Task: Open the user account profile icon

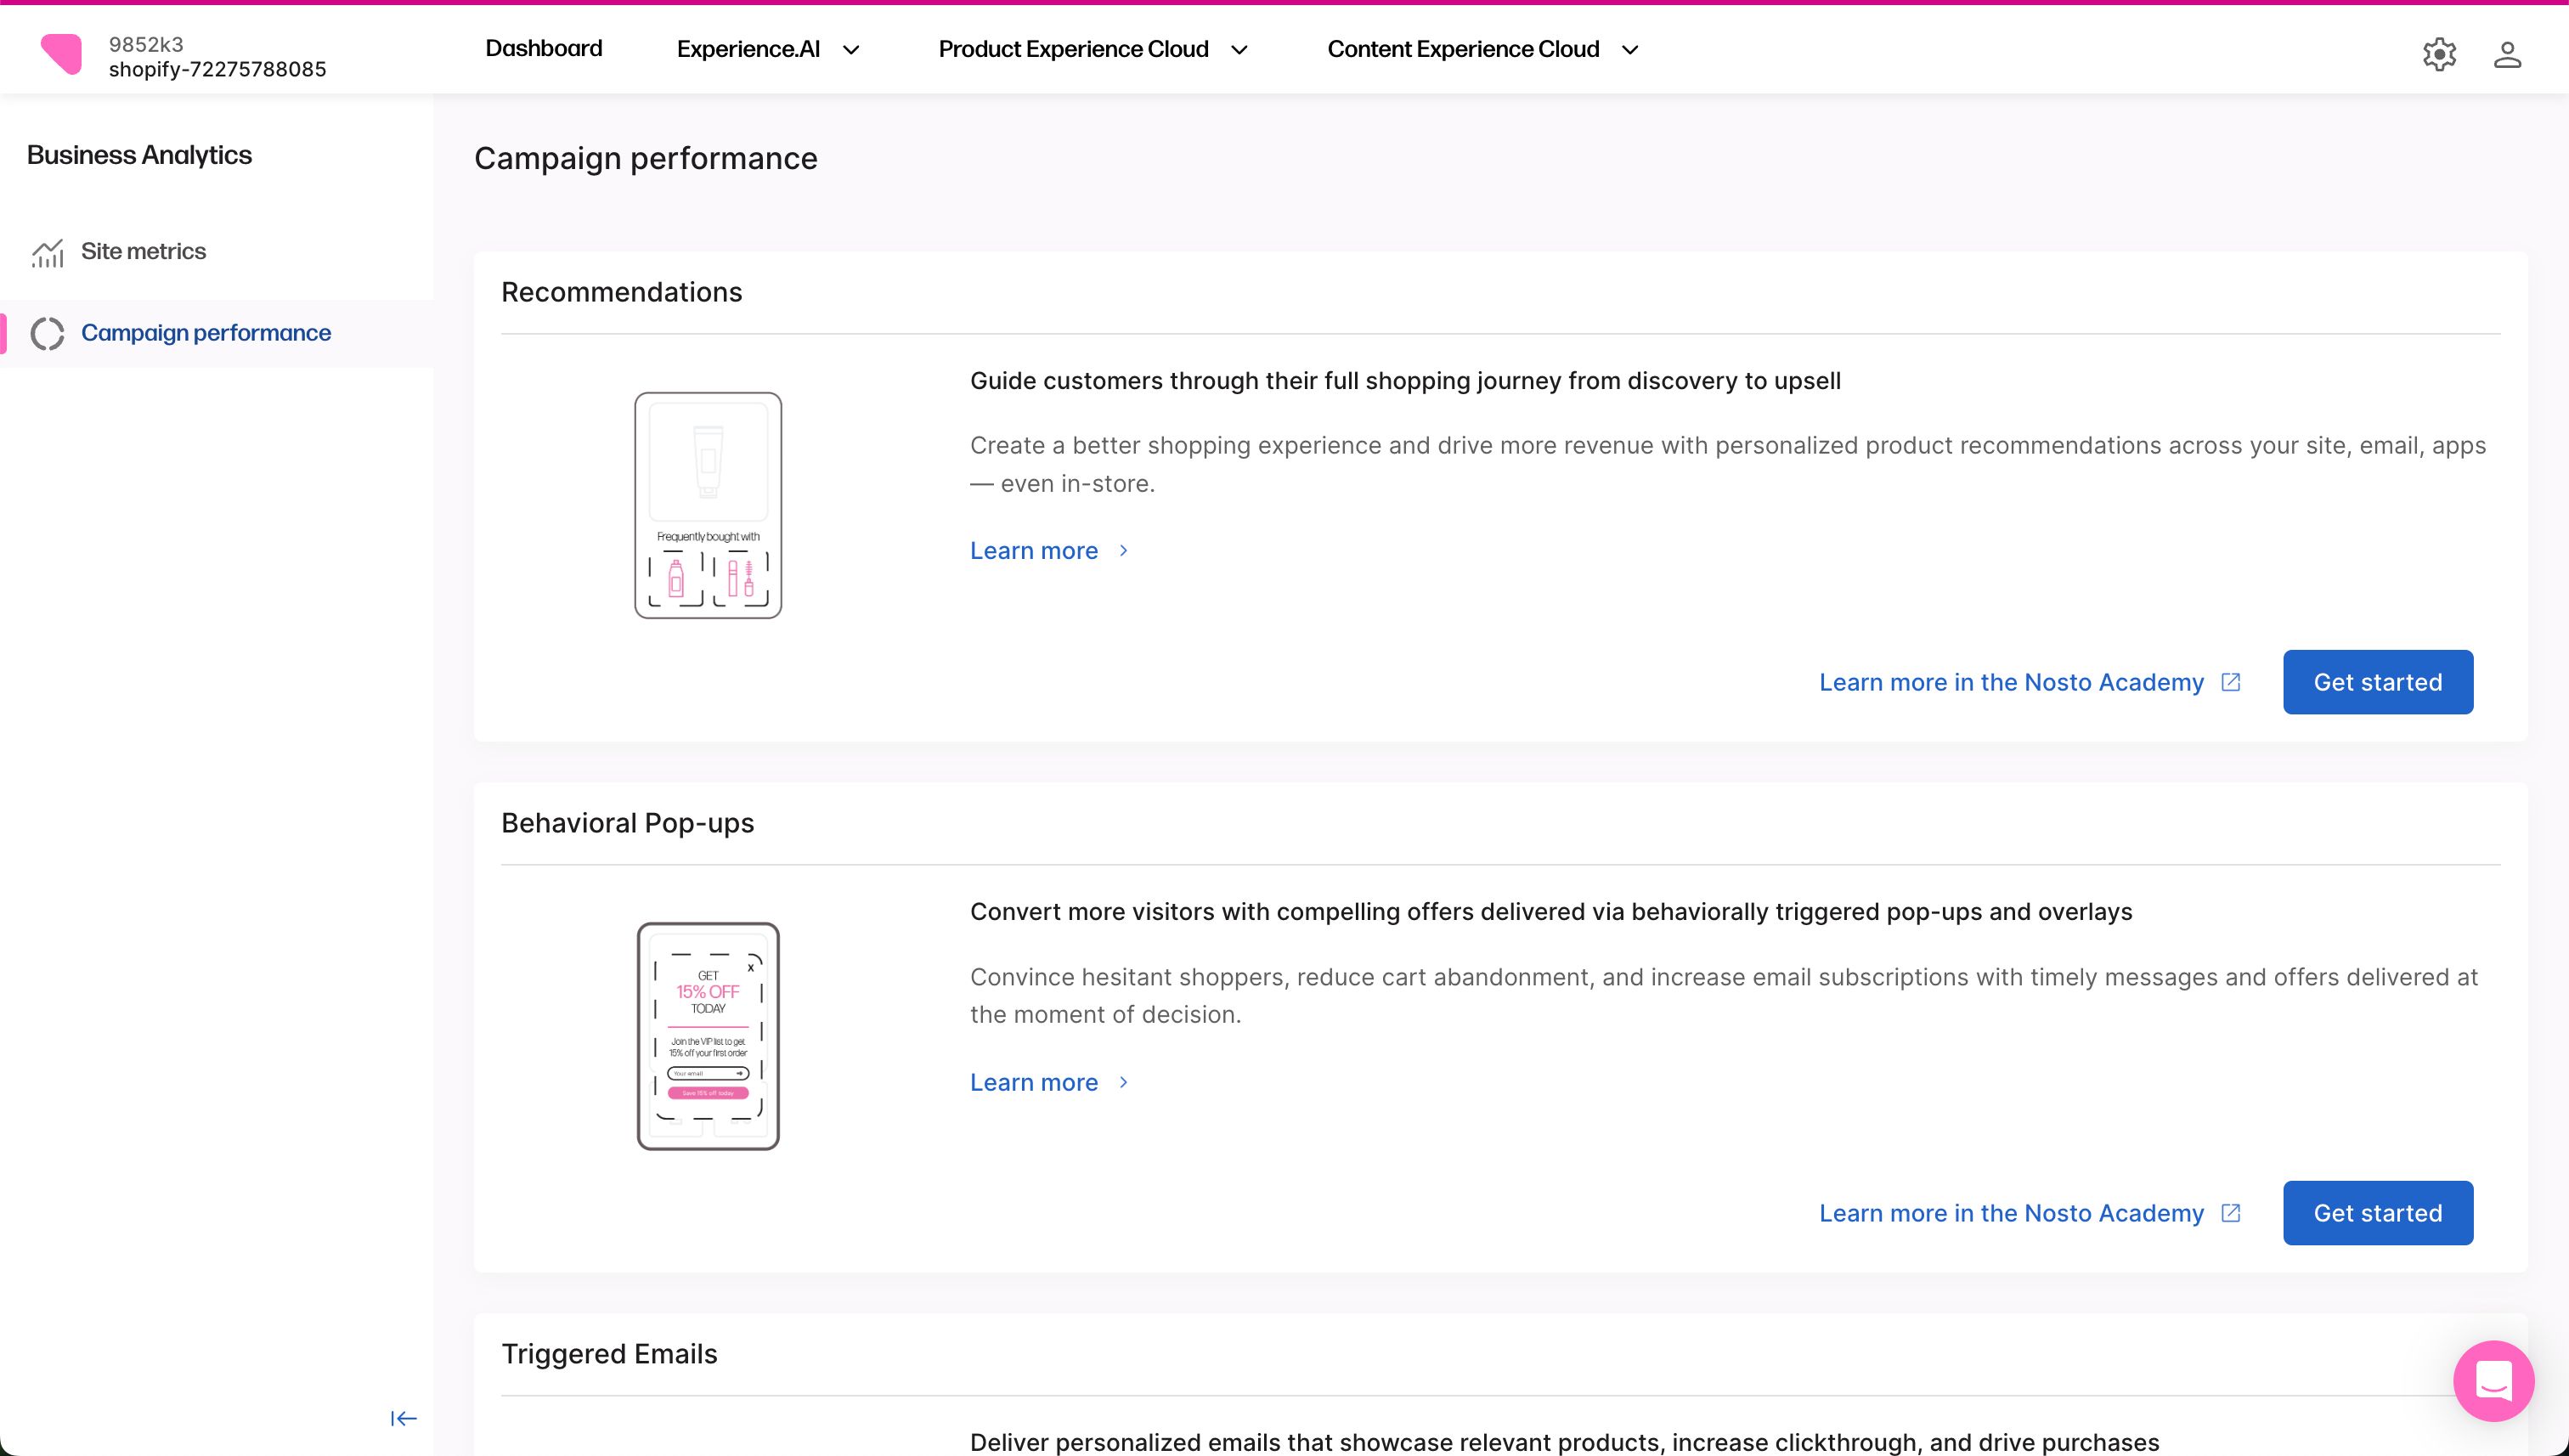Action: (x=2507, y=54)
